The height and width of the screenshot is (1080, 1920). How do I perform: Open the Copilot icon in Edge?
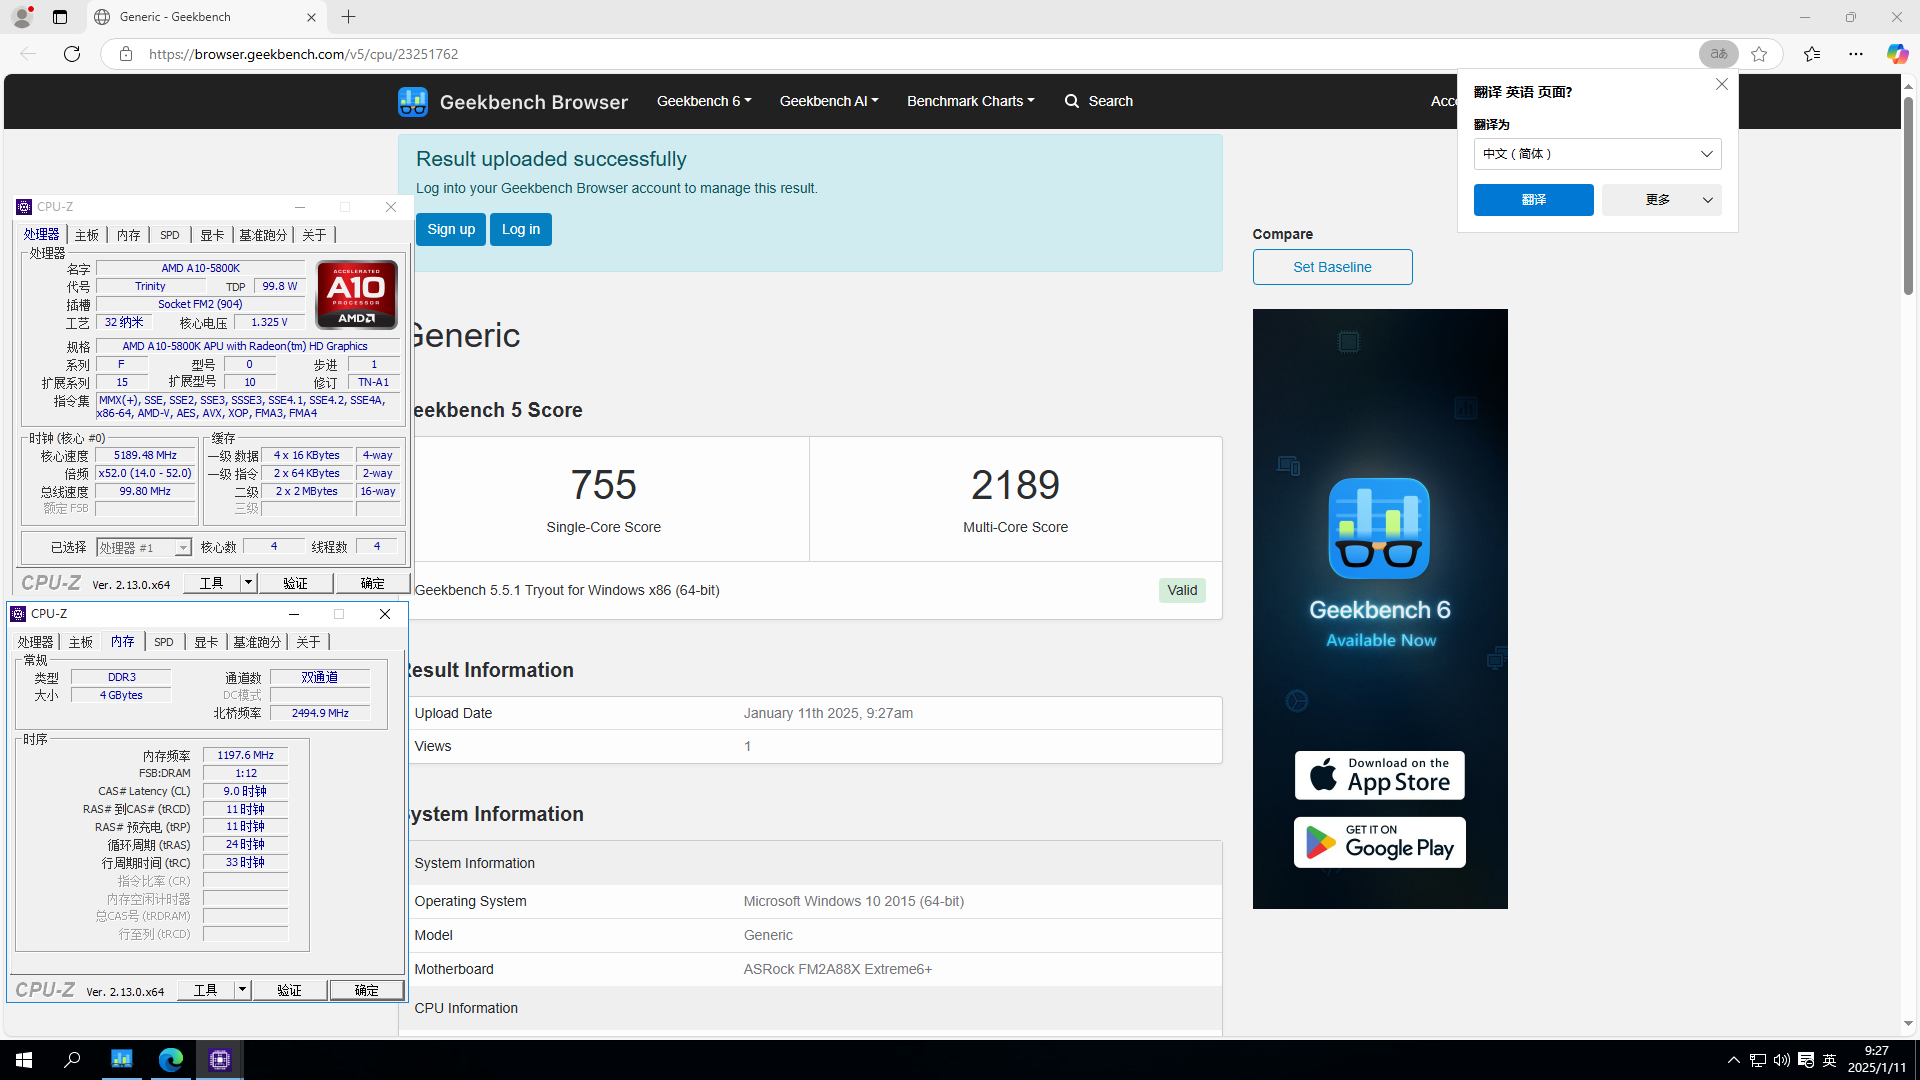pos(1897,54)
